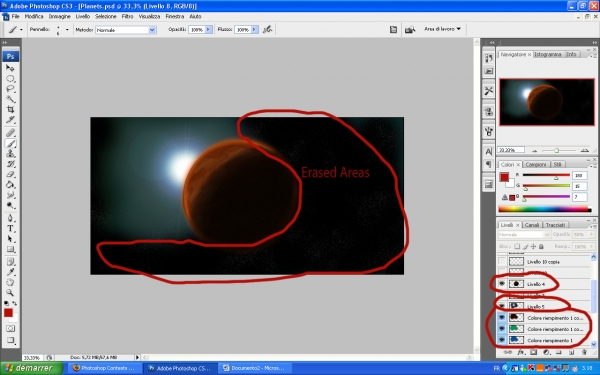Image resolution: width=600 pixels, height=375 pixels.
Task: Select the Lasso tool
Action: tap(10, 89)
